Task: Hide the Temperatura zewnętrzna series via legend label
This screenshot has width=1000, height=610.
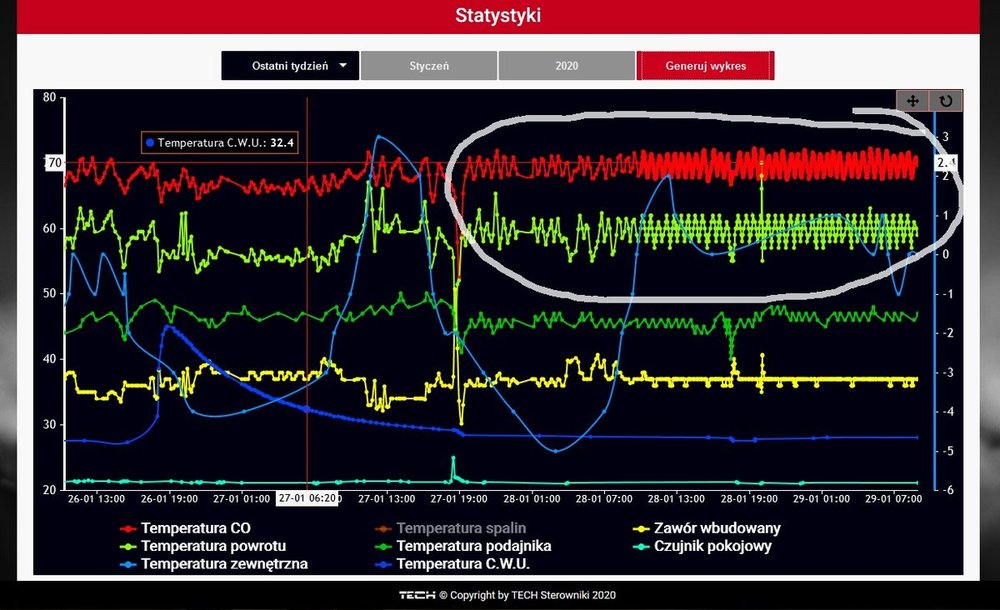Action: 224,564
